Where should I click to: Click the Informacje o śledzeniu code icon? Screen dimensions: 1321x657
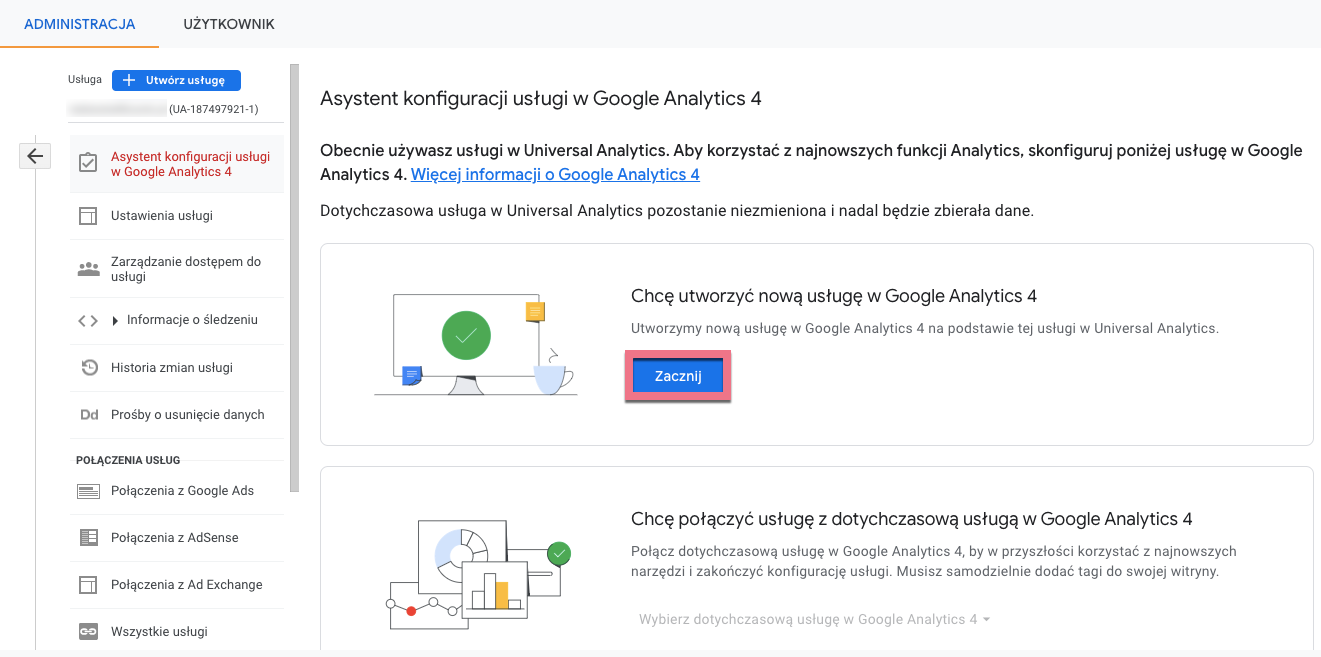(x=88, y=320)
